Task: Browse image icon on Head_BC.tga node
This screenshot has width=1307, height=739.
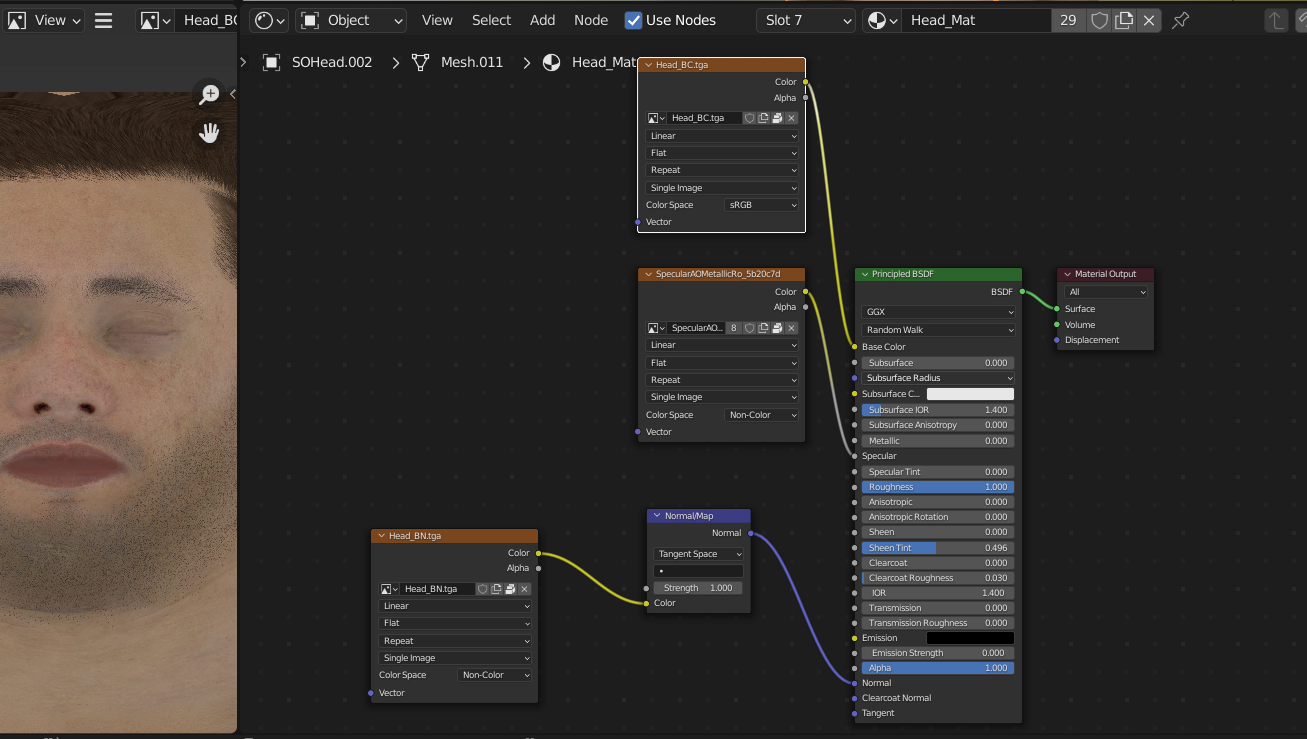Action: (x=656, y=118)
